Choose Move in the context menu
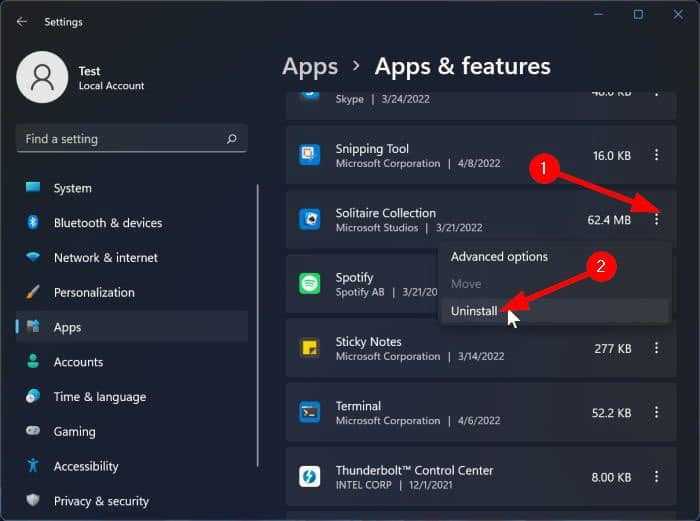700x521 pixels. (555, 284)
